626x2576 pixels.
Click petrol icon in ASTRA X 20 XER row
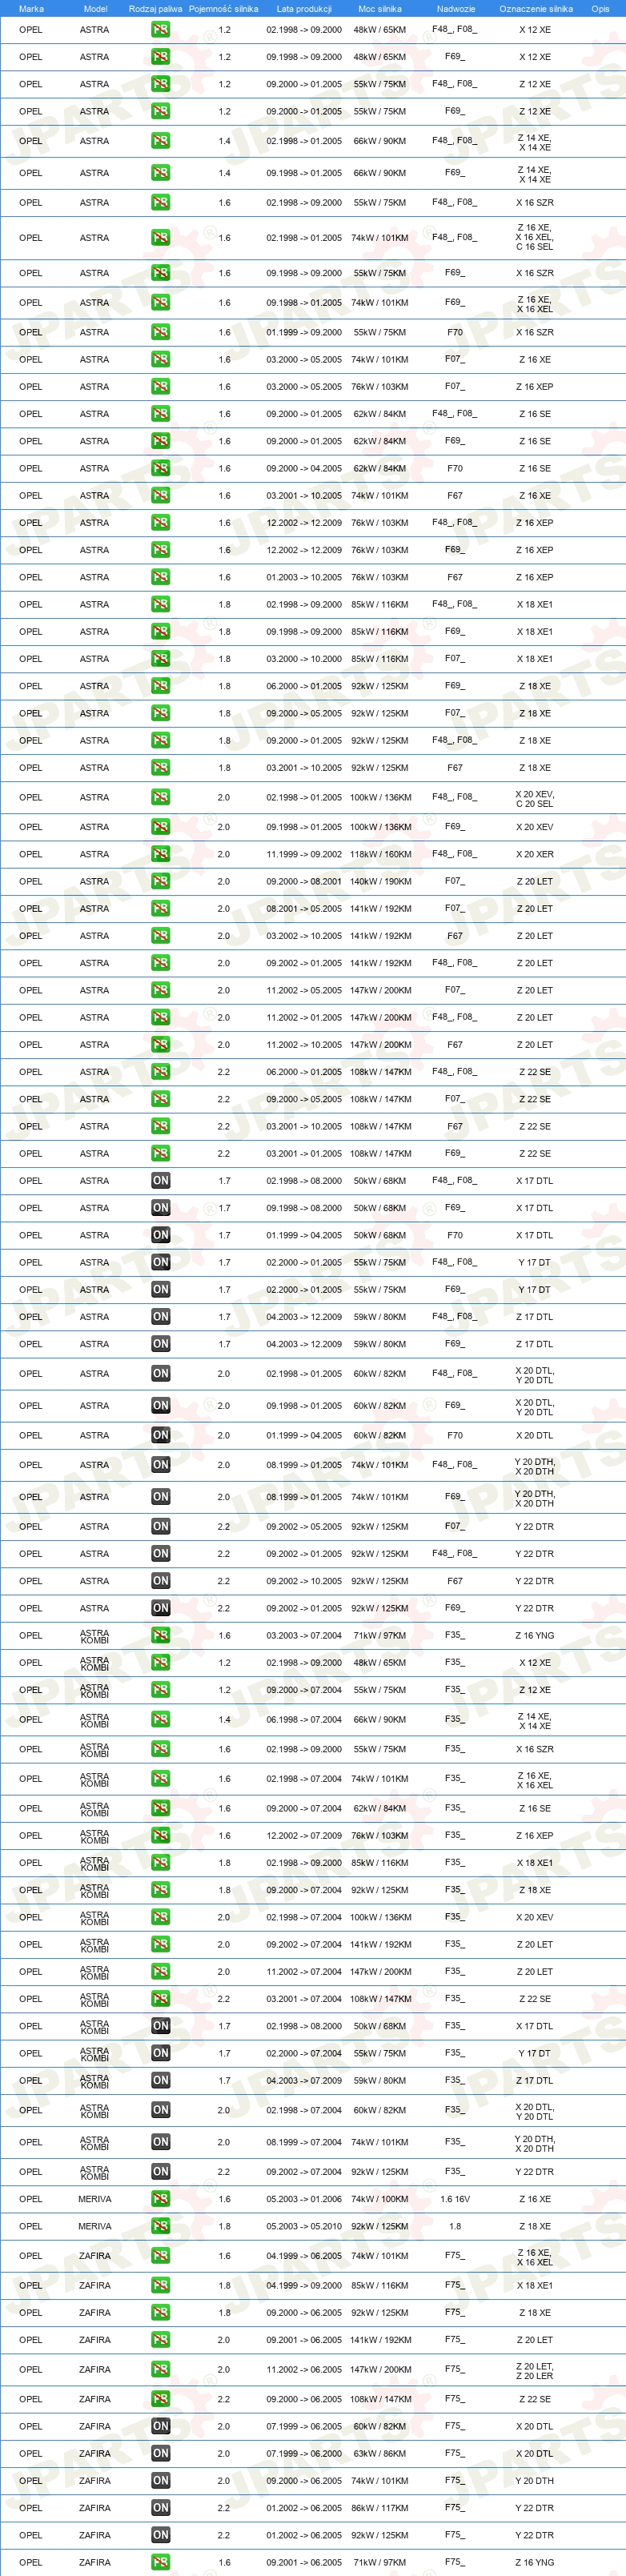pyautogui.click(x=160, y=854)
